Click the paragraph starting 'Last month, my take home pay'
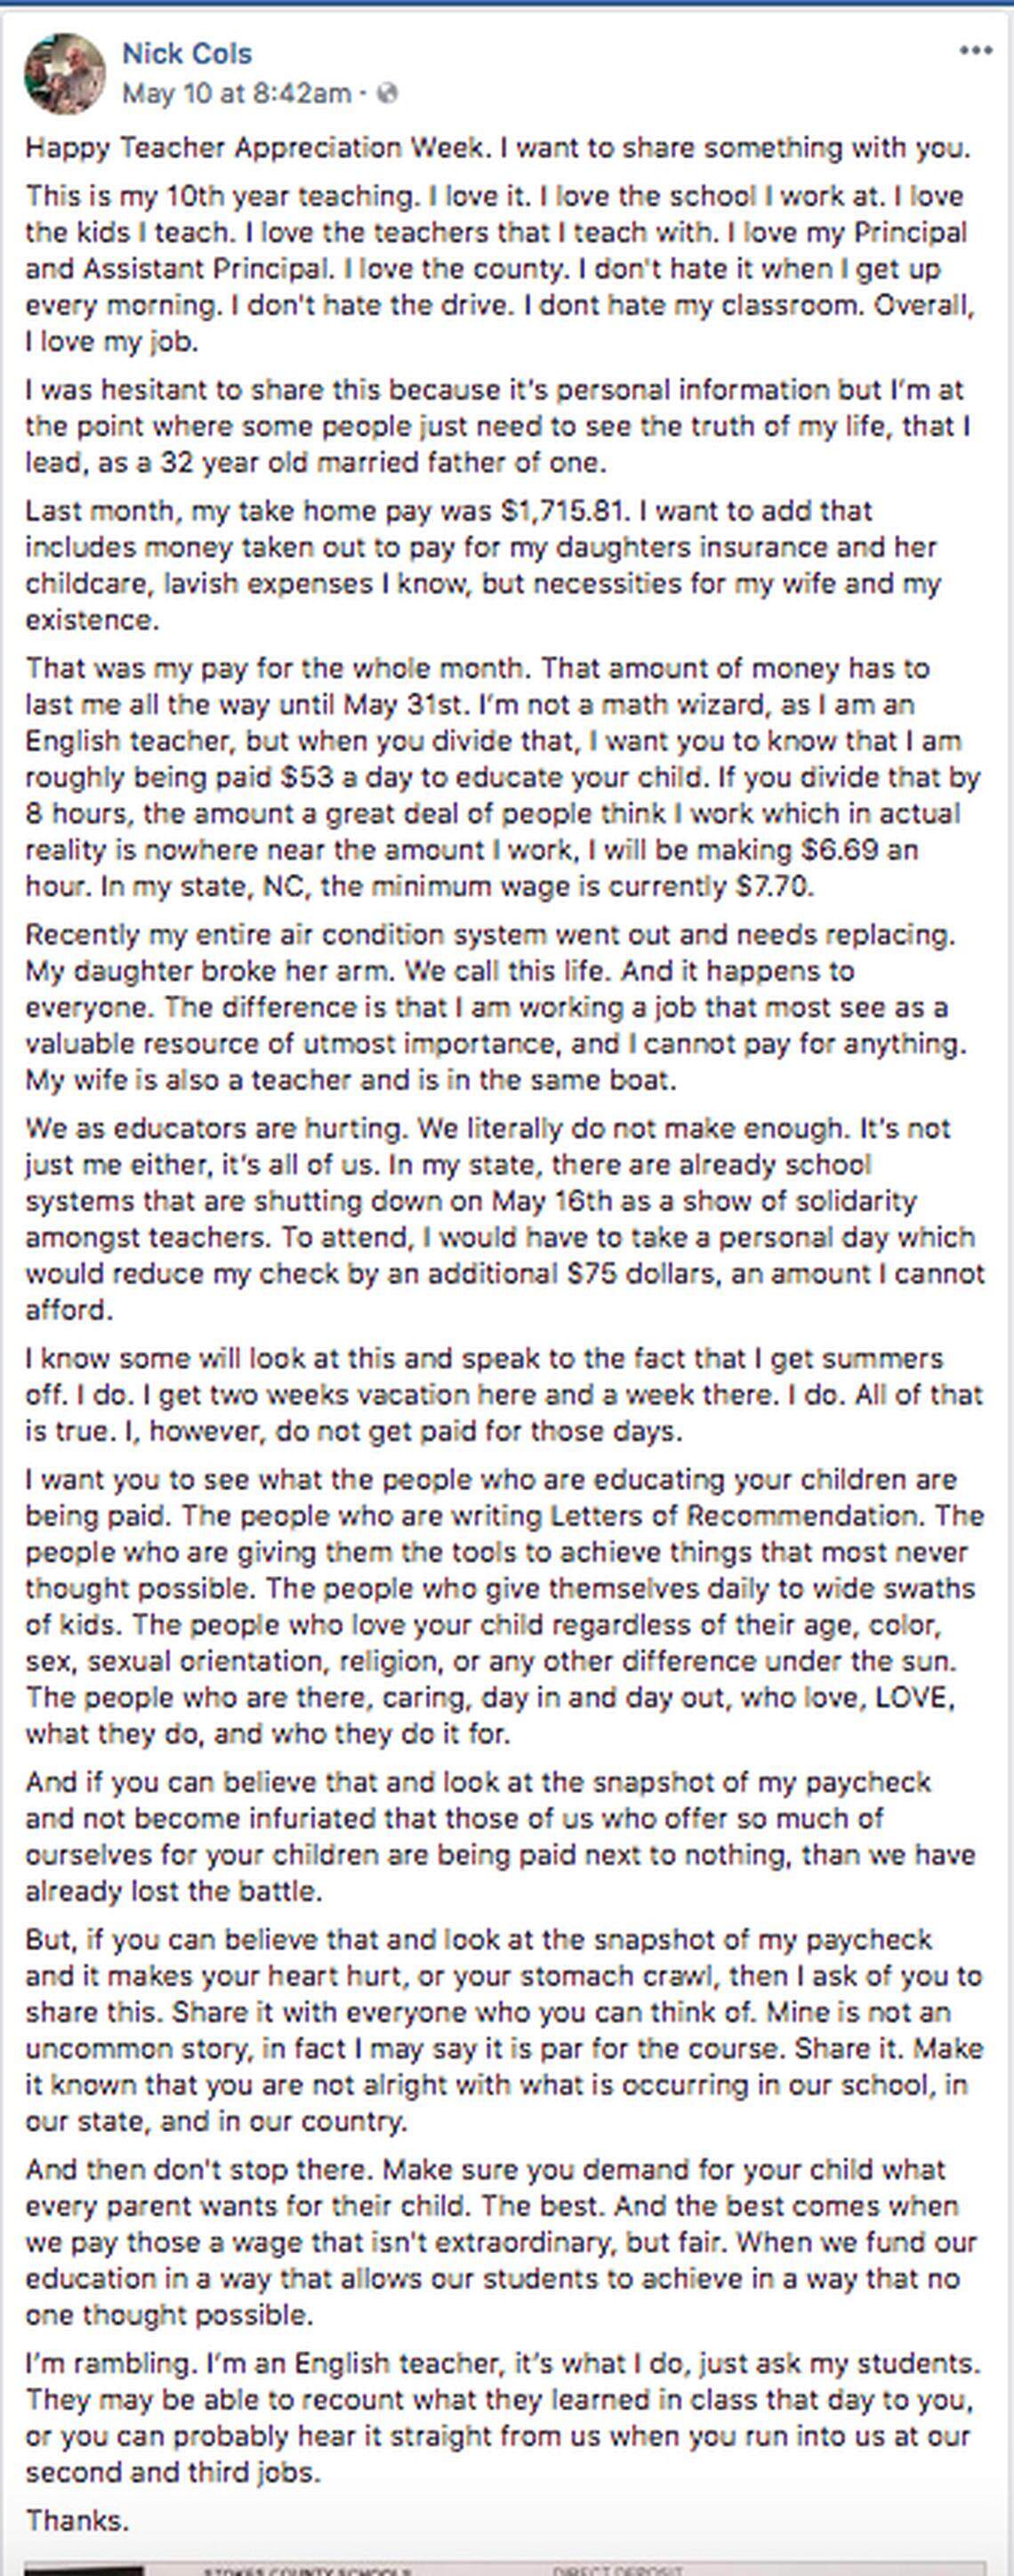 pyautogui.click(x=483, y=565)
